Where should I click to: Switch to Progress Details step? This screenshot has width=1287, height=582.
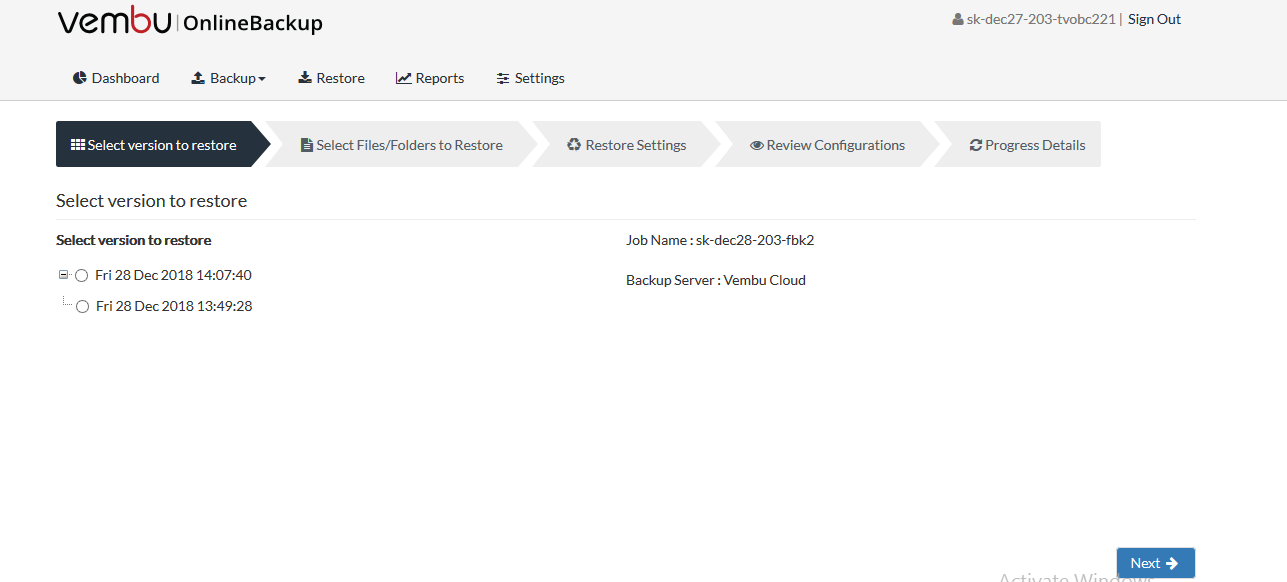(1018, 144)
